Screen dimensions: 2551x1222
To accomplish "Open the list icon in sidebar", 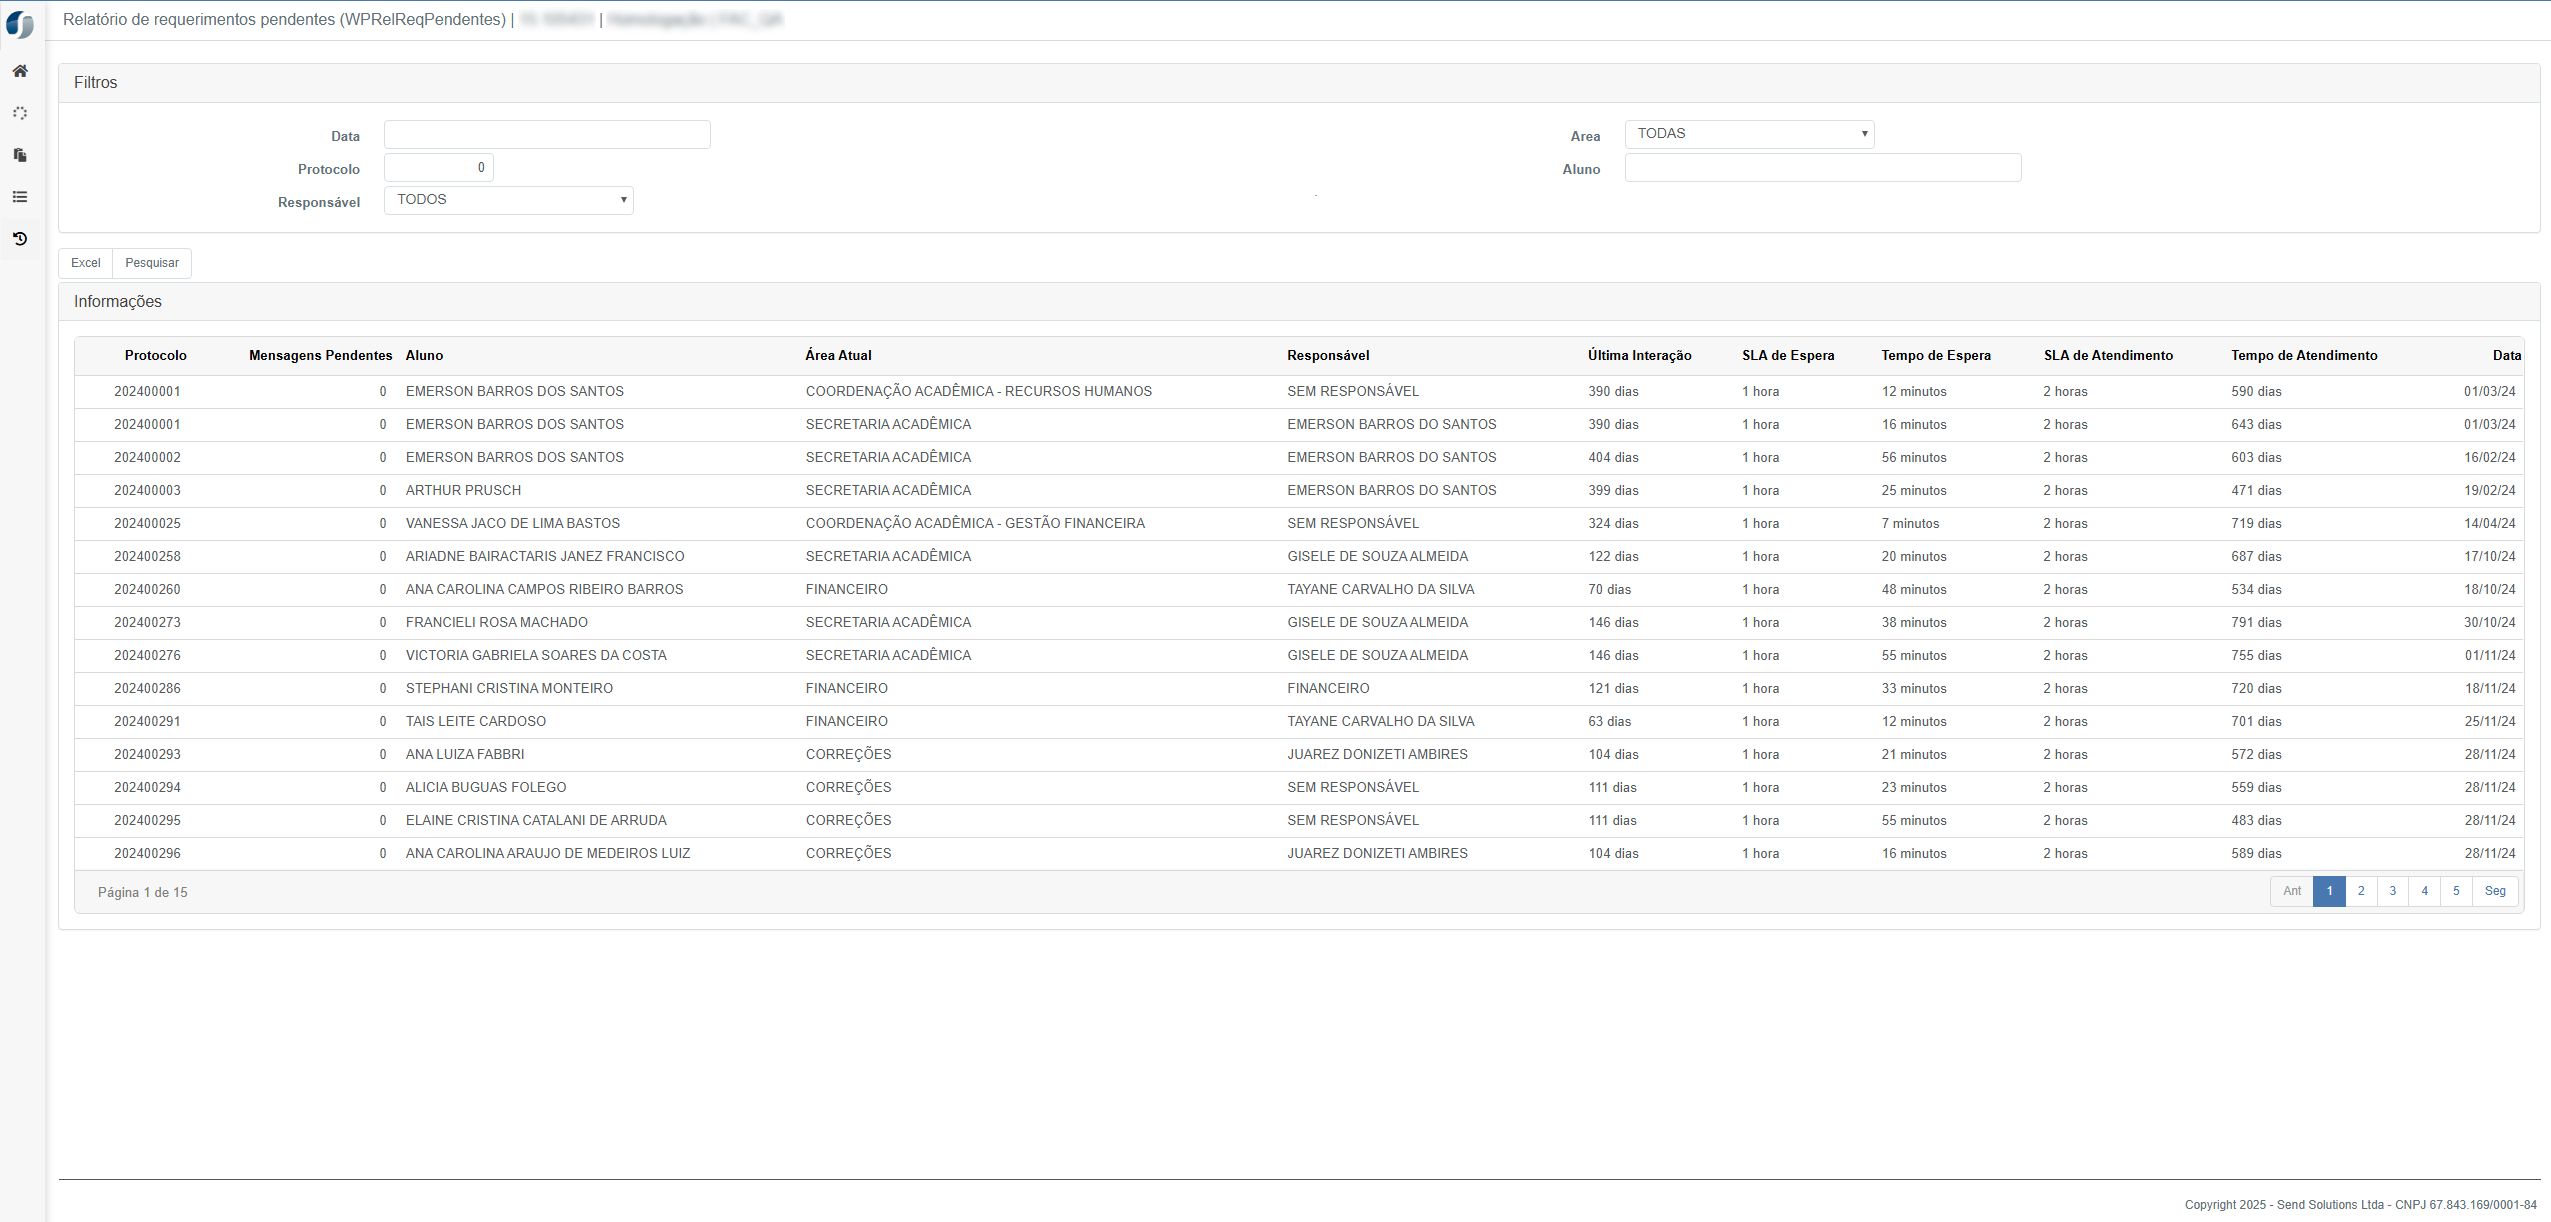I will [20, 197].
